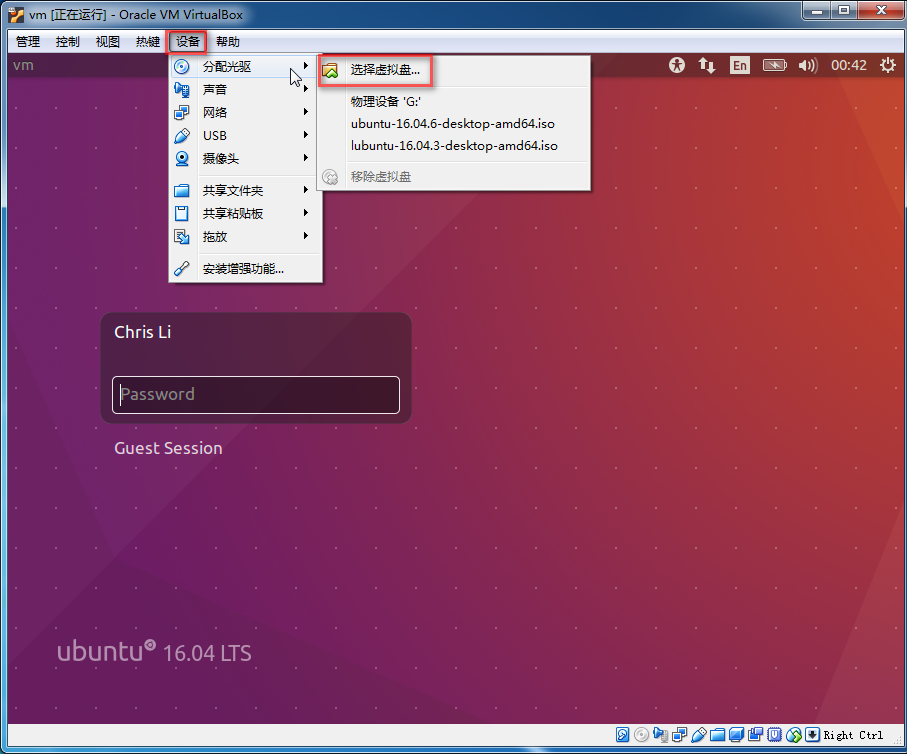
Task: Expand the 共享粘贴板 submenu arrow
Action: click(x=305, y=213)
